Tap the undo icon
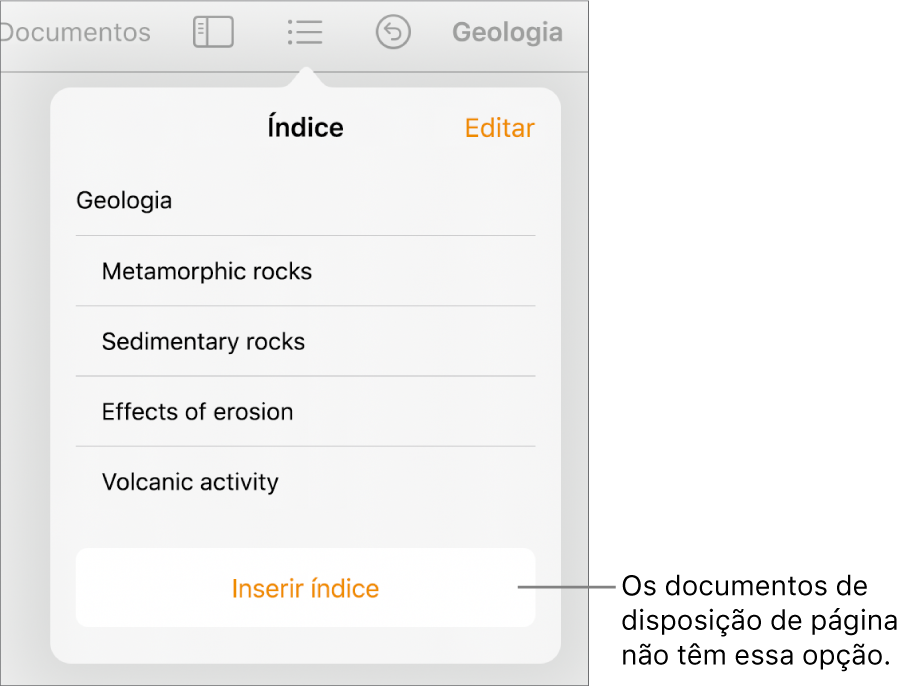 pyautogui.click(x=393, y=32)
